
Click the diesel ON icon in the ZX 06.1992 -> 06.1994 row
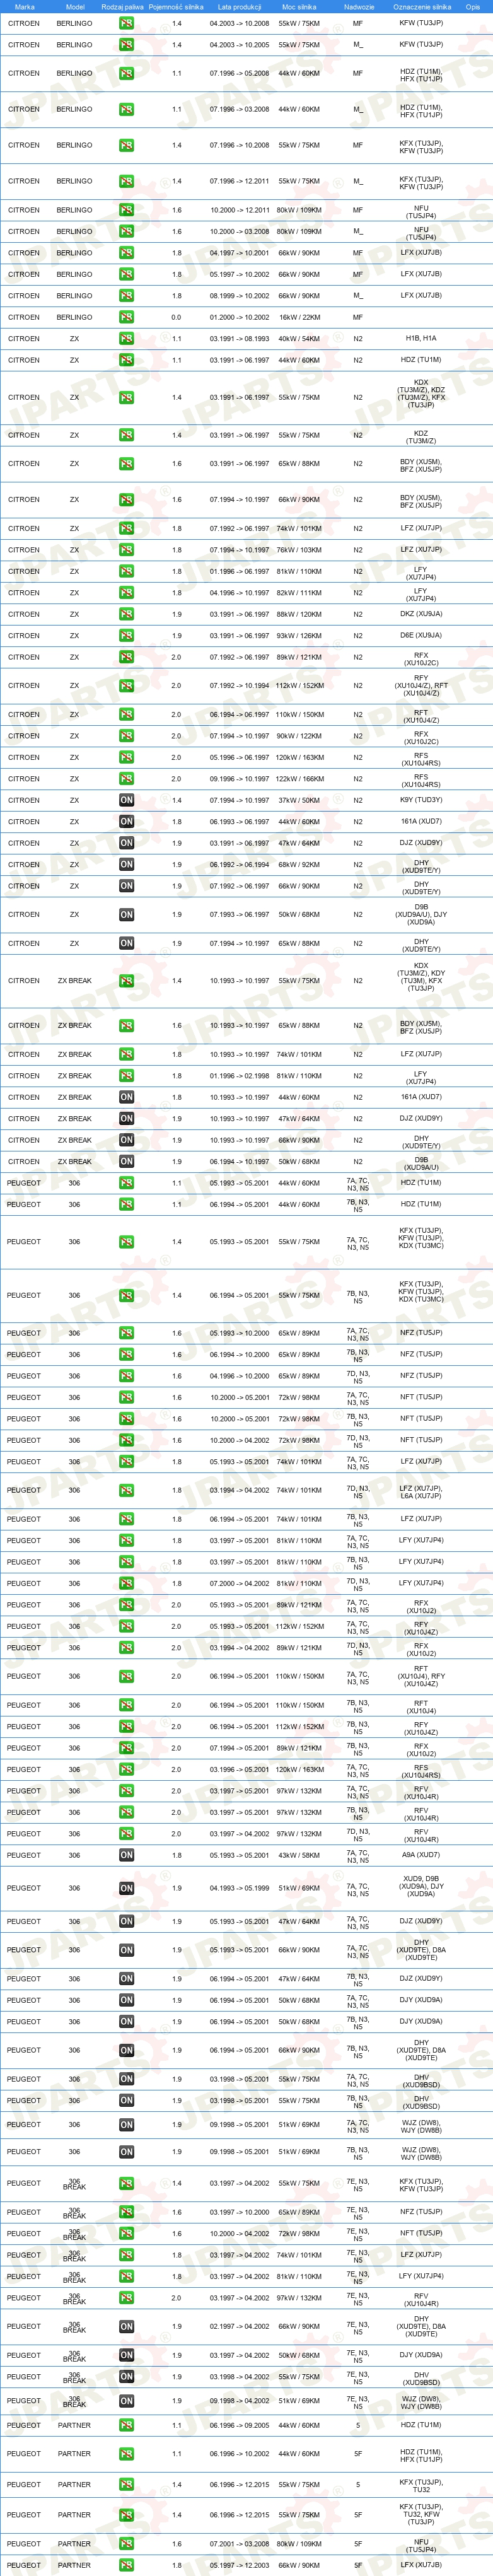coord(126,865)
